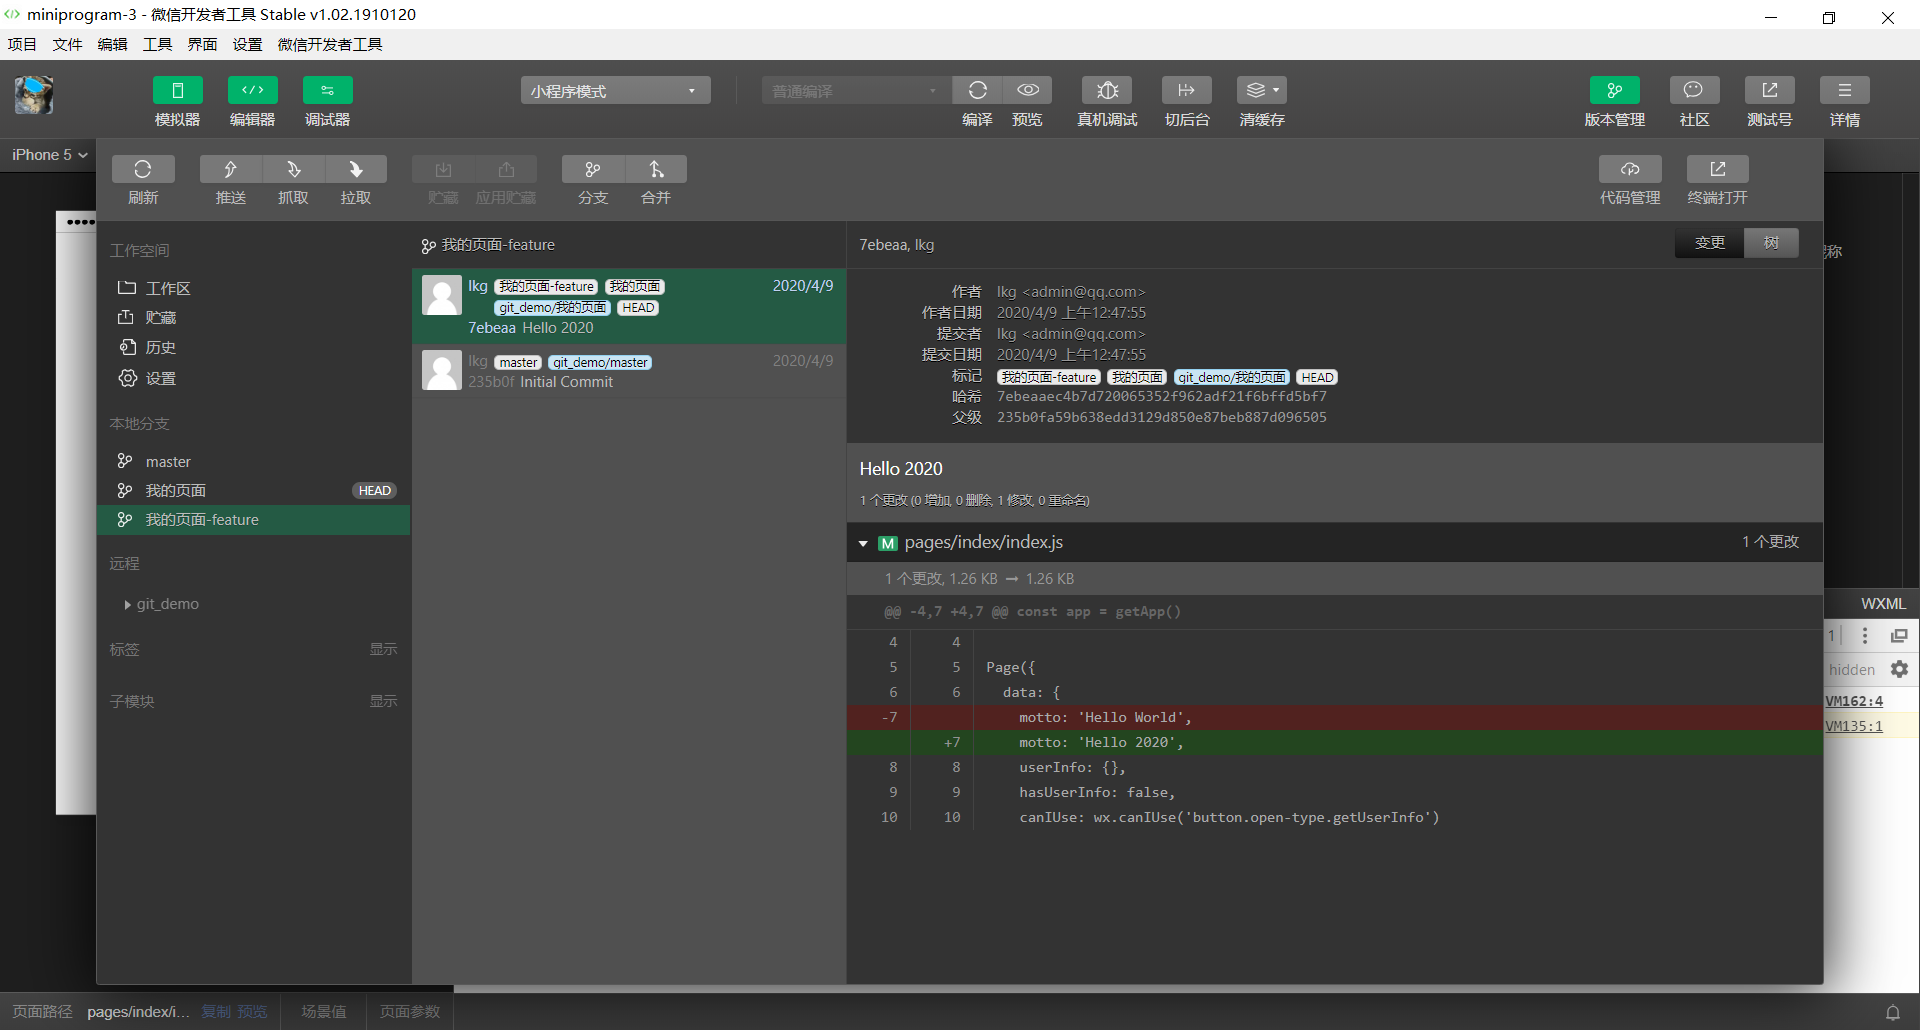Open the 文件 menu
Viewport: 1920px width, 1030px height.
point(67,44)
